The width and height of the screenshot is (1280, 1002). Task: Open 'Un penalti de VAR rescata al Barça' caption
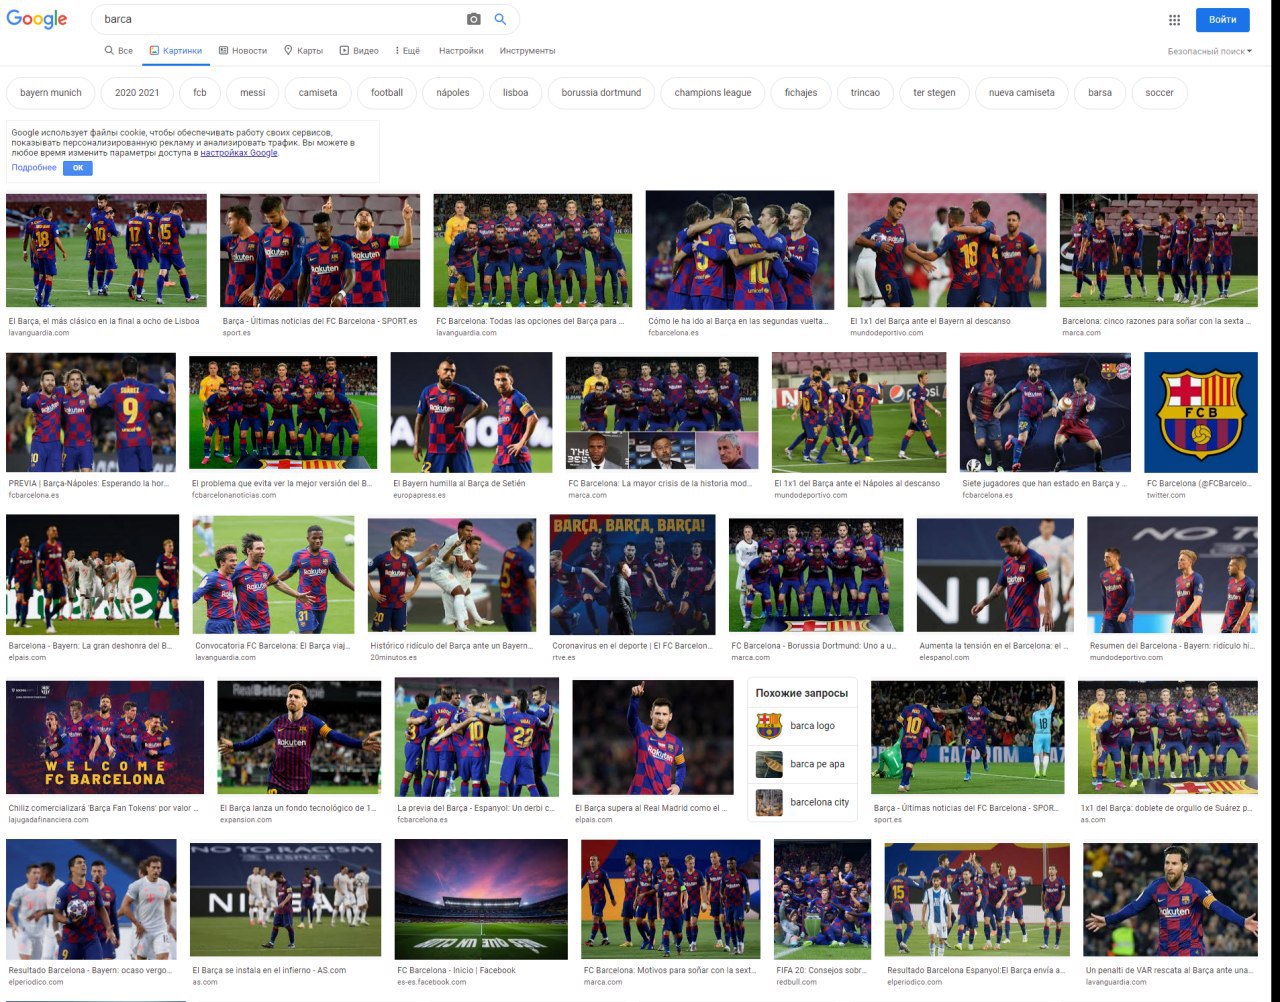point(1169,970)
